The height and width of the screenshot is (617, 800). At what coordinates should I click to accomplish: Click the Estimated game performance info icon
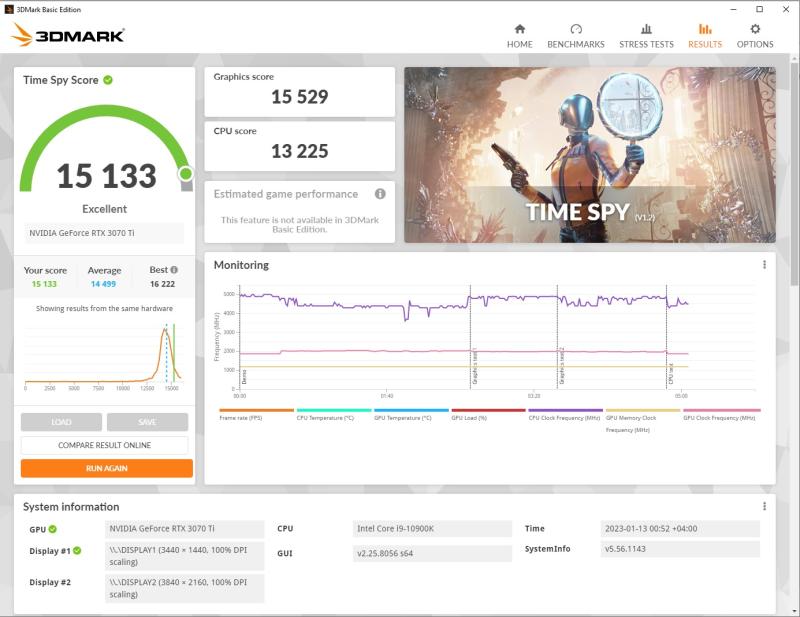[x=380, y=194]
